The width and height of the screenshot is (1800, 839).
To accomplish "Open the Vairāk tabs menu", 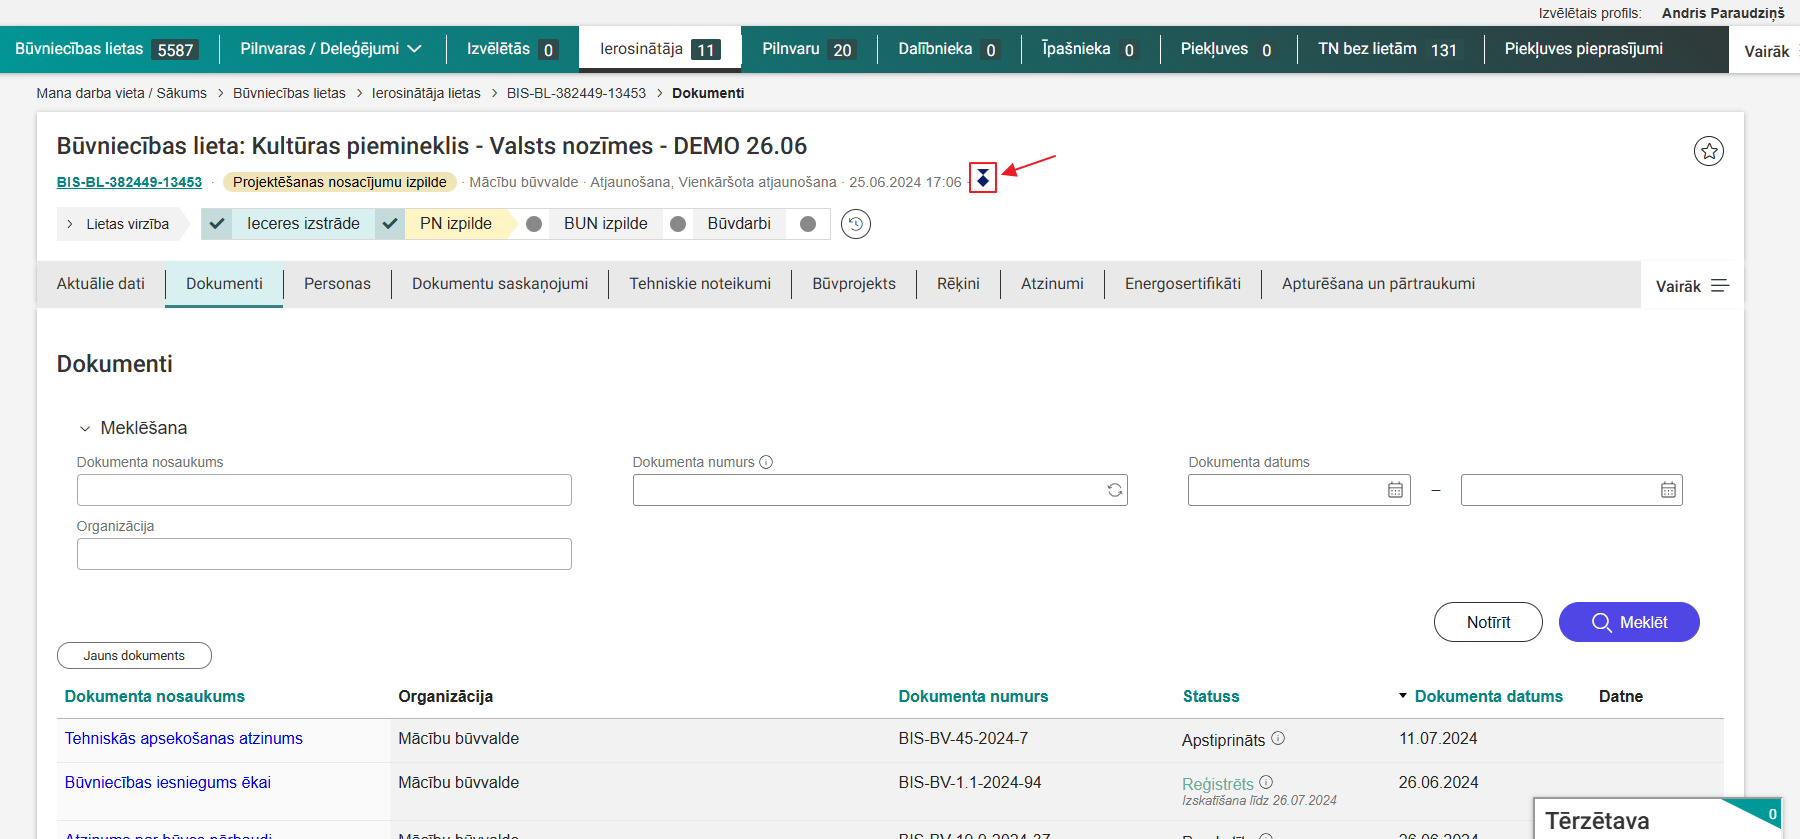I will pos(1691,286).
